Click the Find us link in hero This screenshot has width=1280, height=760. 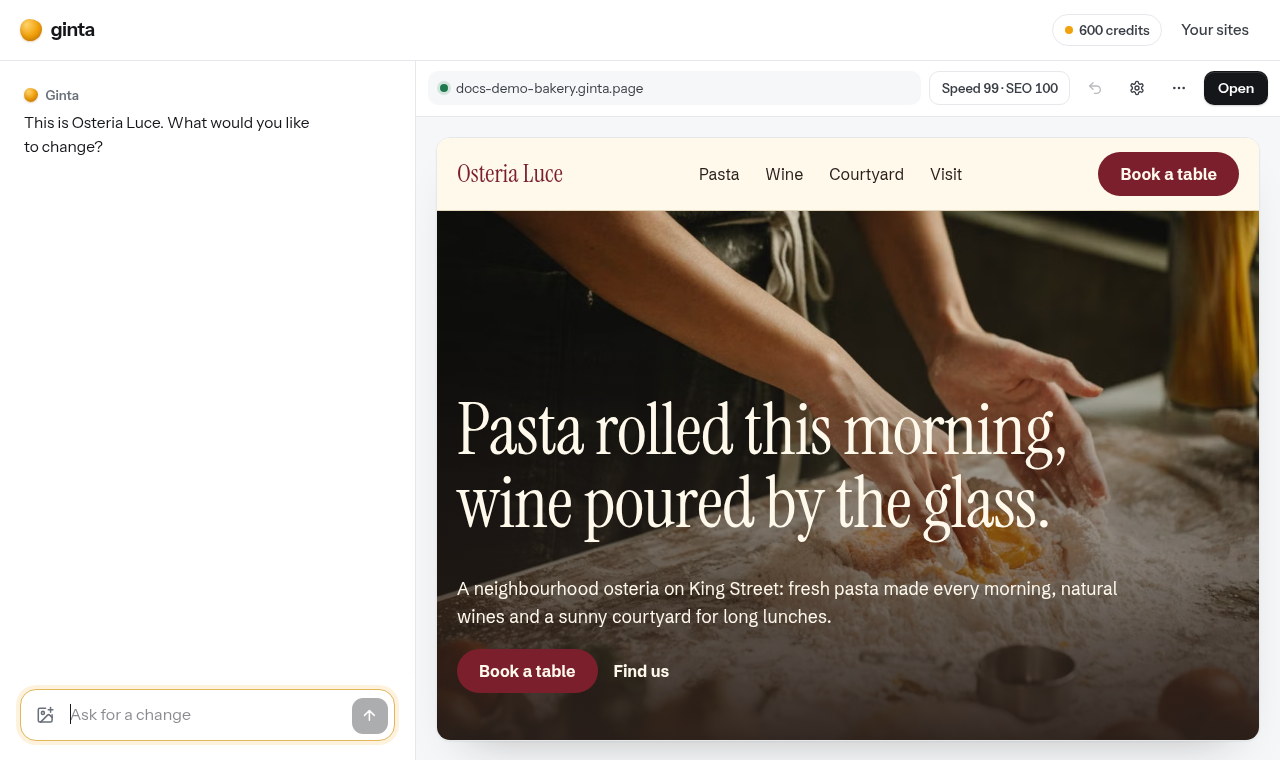[x=641, y=671]
